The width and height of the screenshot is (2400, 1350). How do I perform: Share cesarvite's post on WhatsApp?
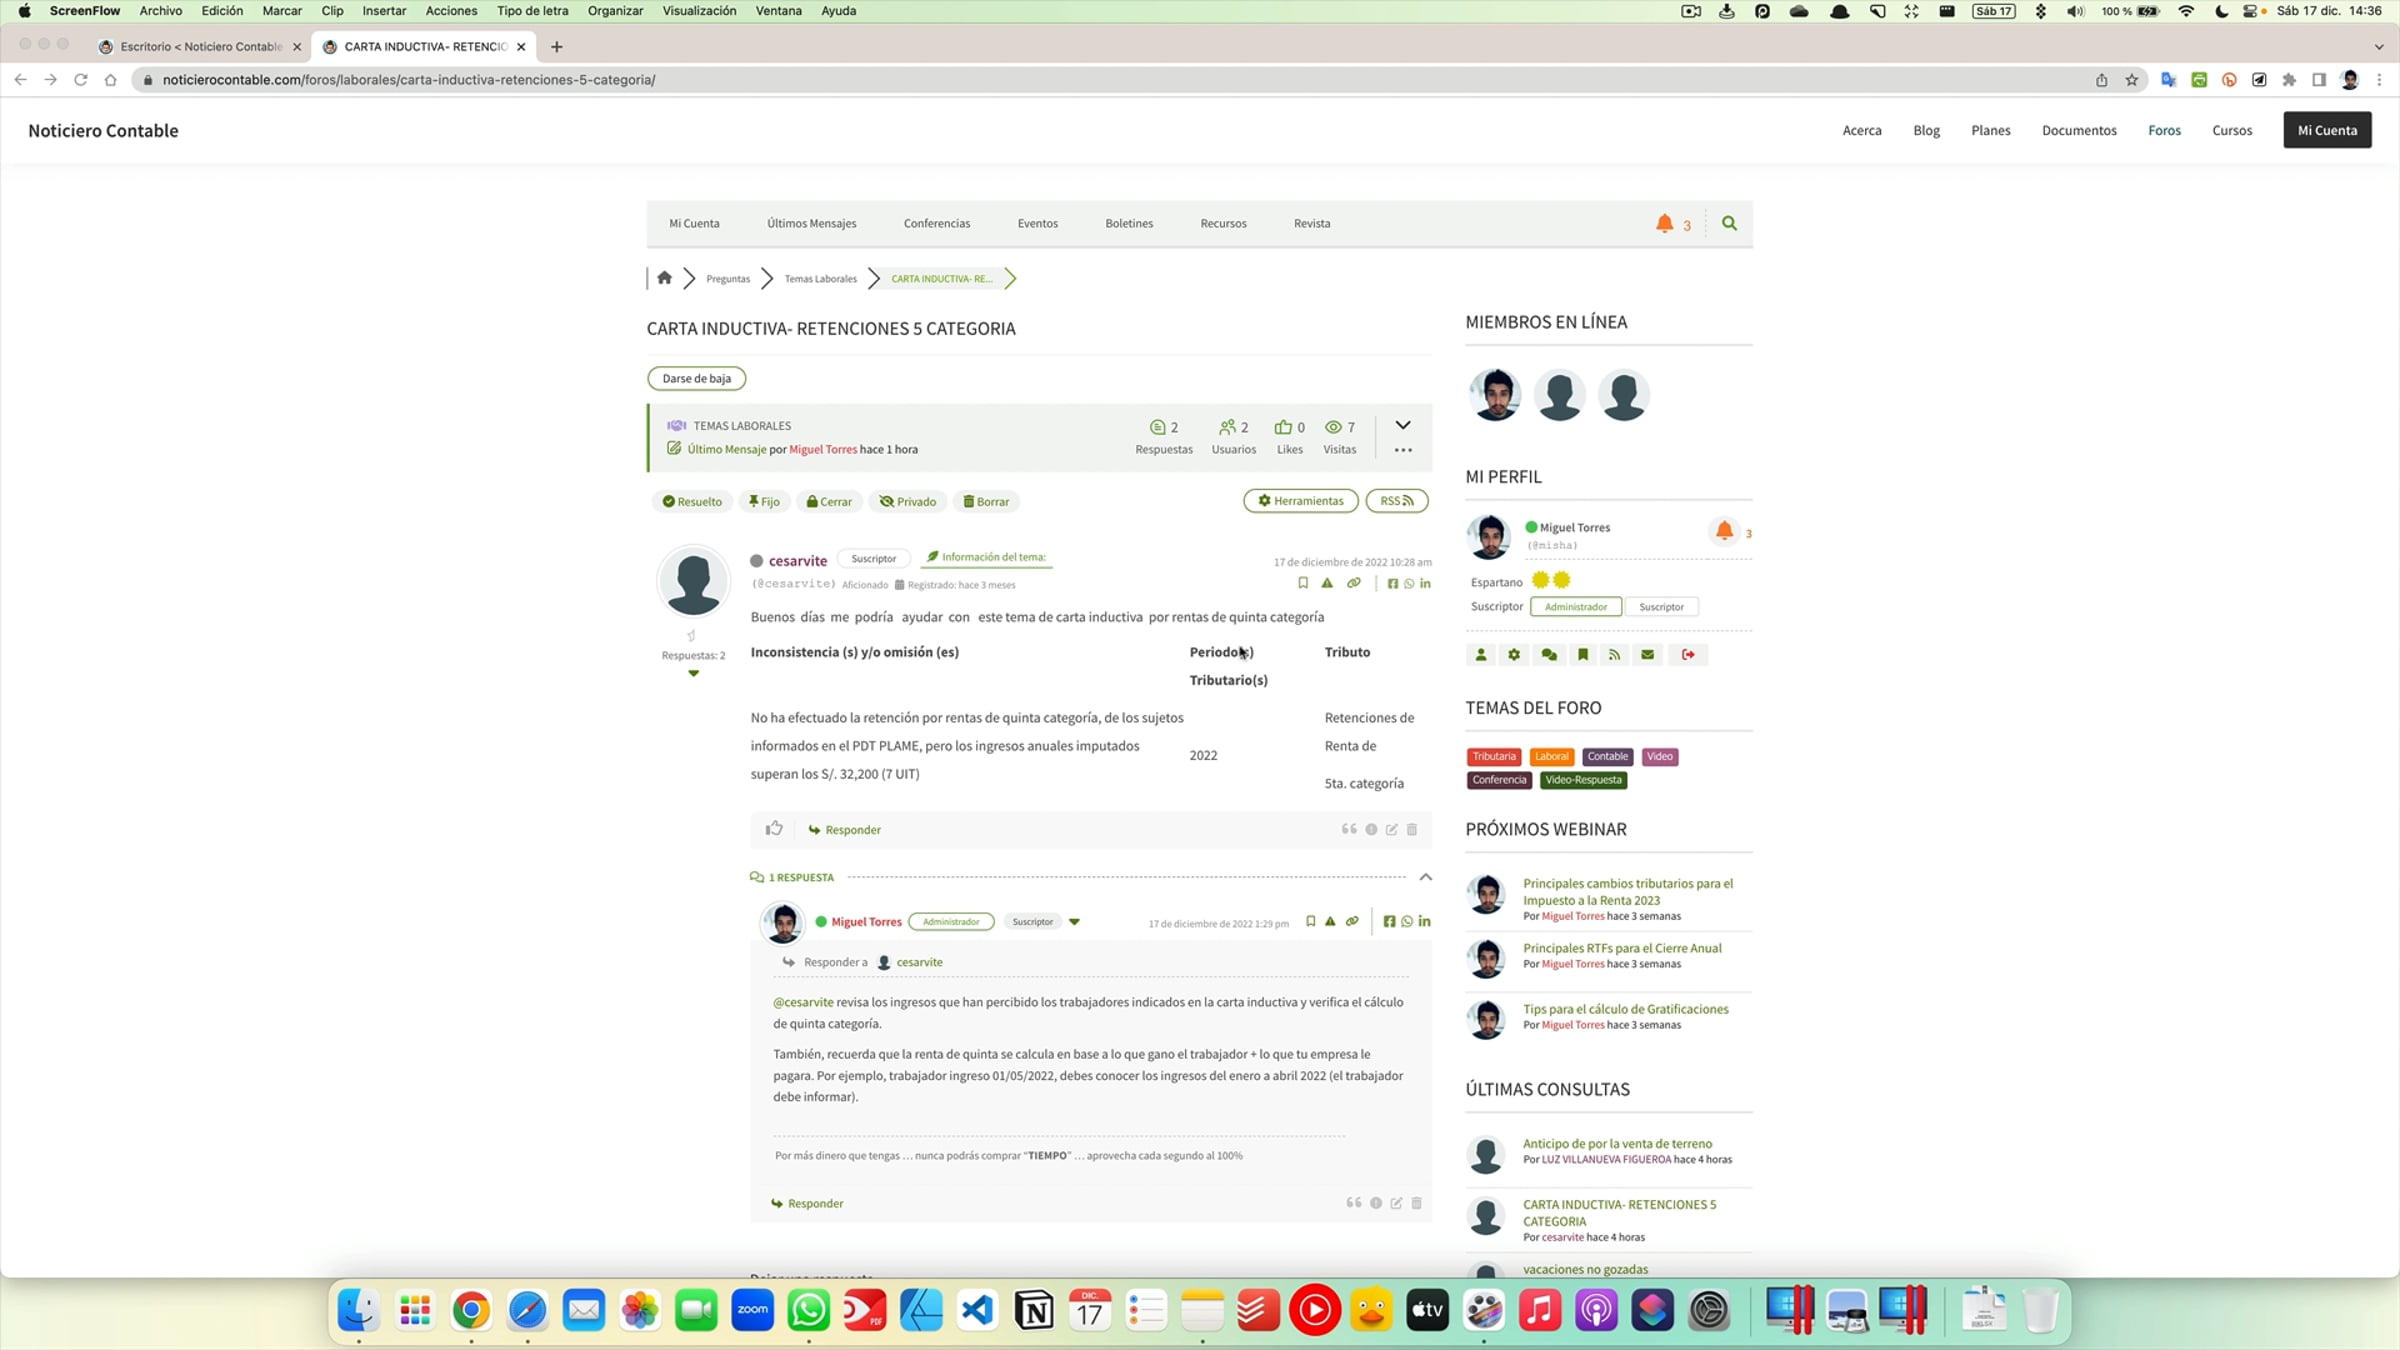tap(1409, 584)
